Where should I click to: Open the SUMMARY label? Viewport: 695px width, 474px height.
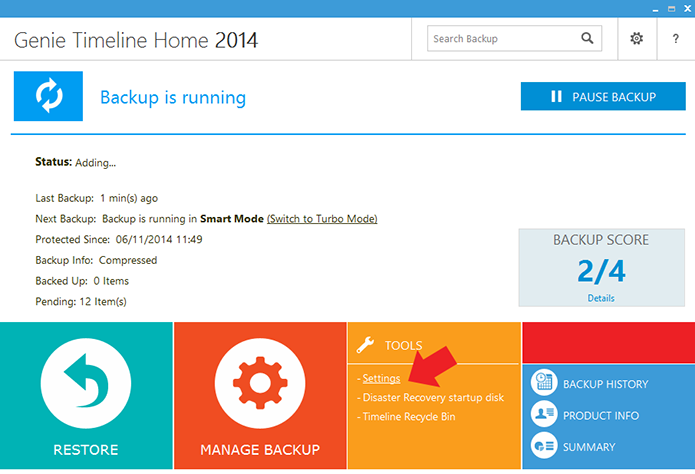pyautogui.click(x=589, y=447)
